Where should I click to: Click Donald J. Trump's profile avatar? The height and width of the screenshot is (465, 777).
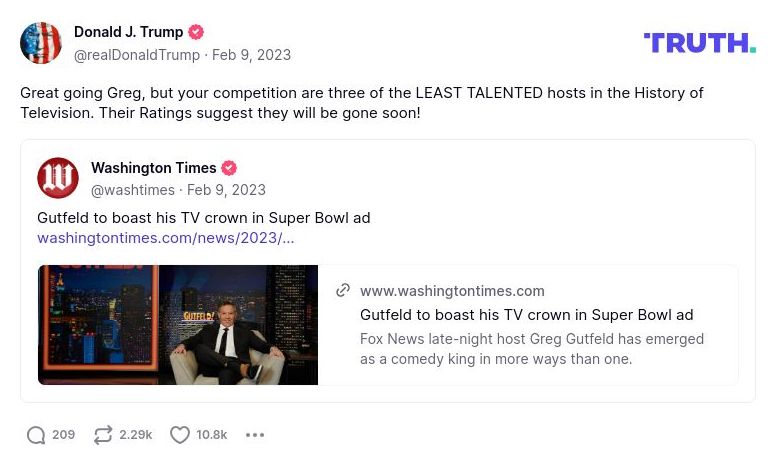click(x=41, y=43)
